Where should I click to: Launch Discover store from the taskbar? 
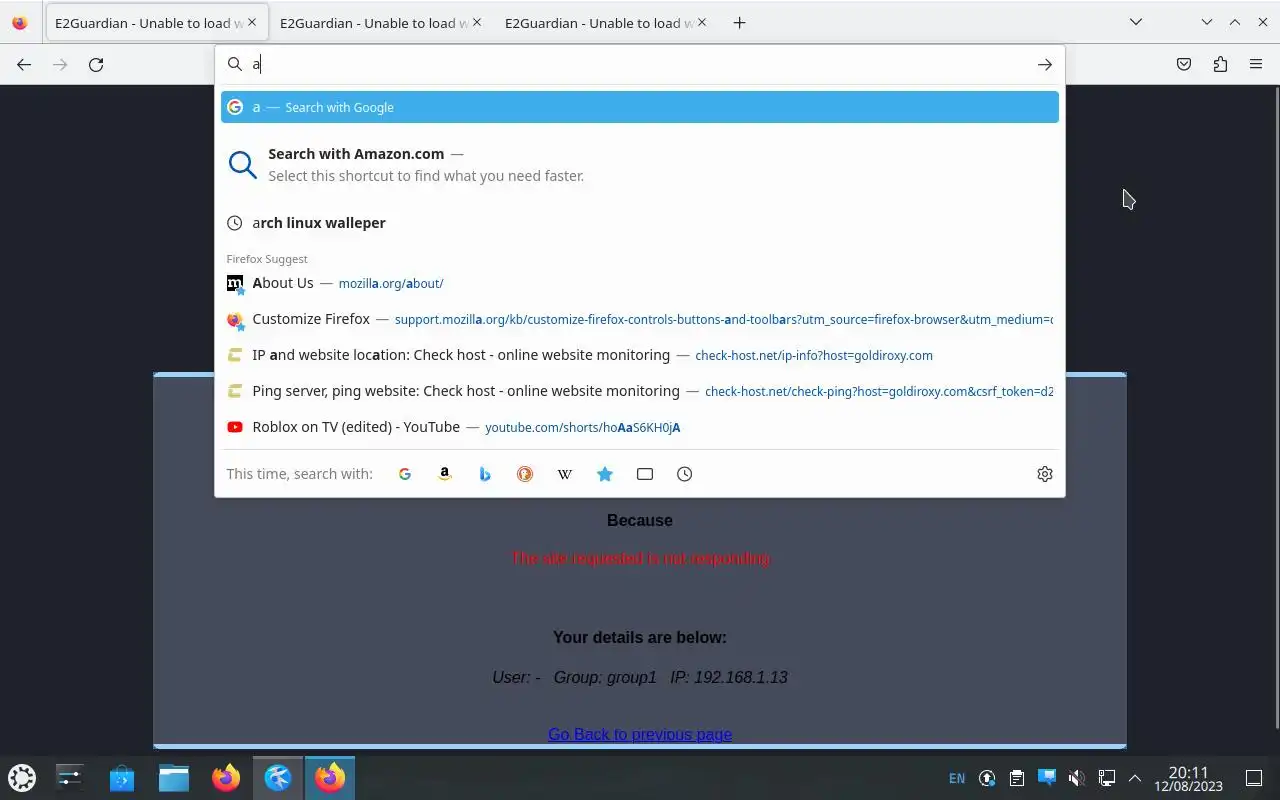tap(122, 777)
